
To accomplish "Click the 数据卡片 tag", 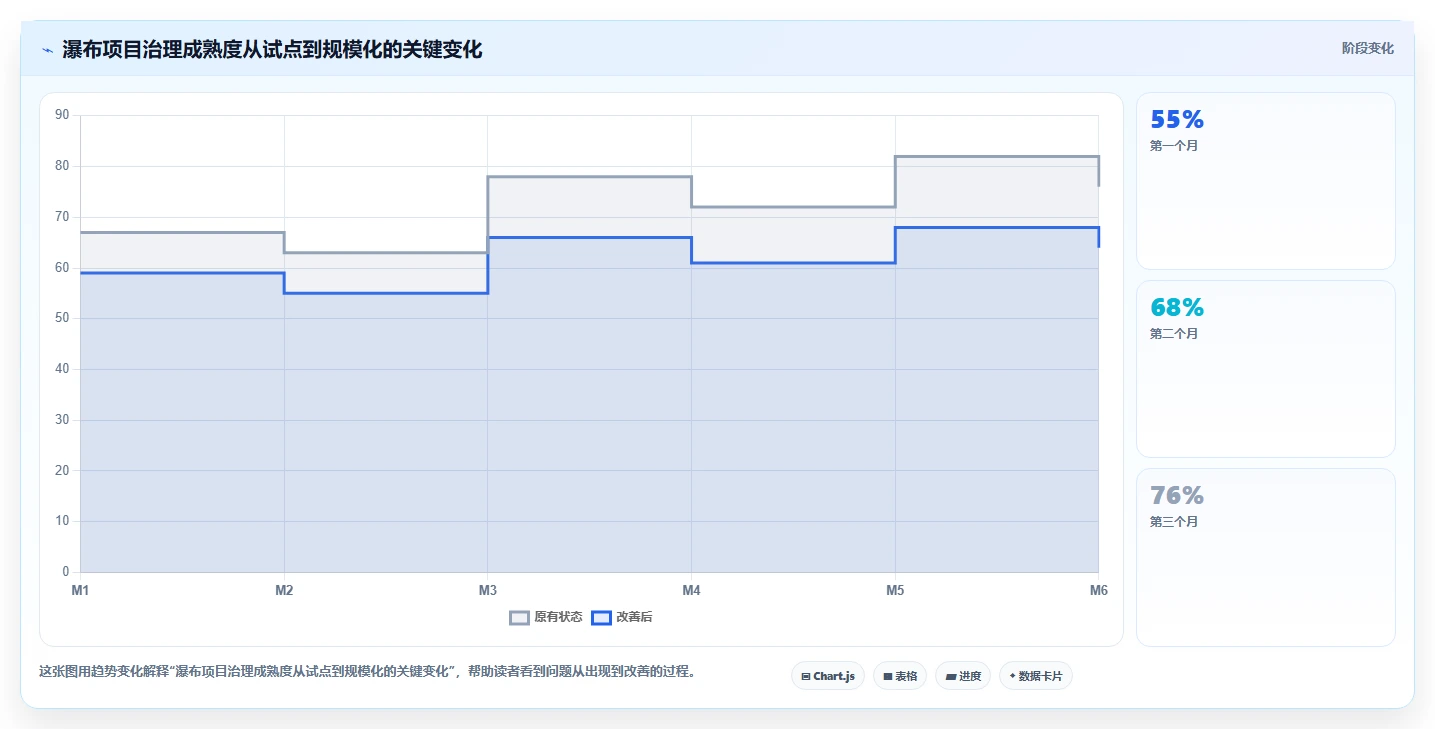I will [1036, 676].
